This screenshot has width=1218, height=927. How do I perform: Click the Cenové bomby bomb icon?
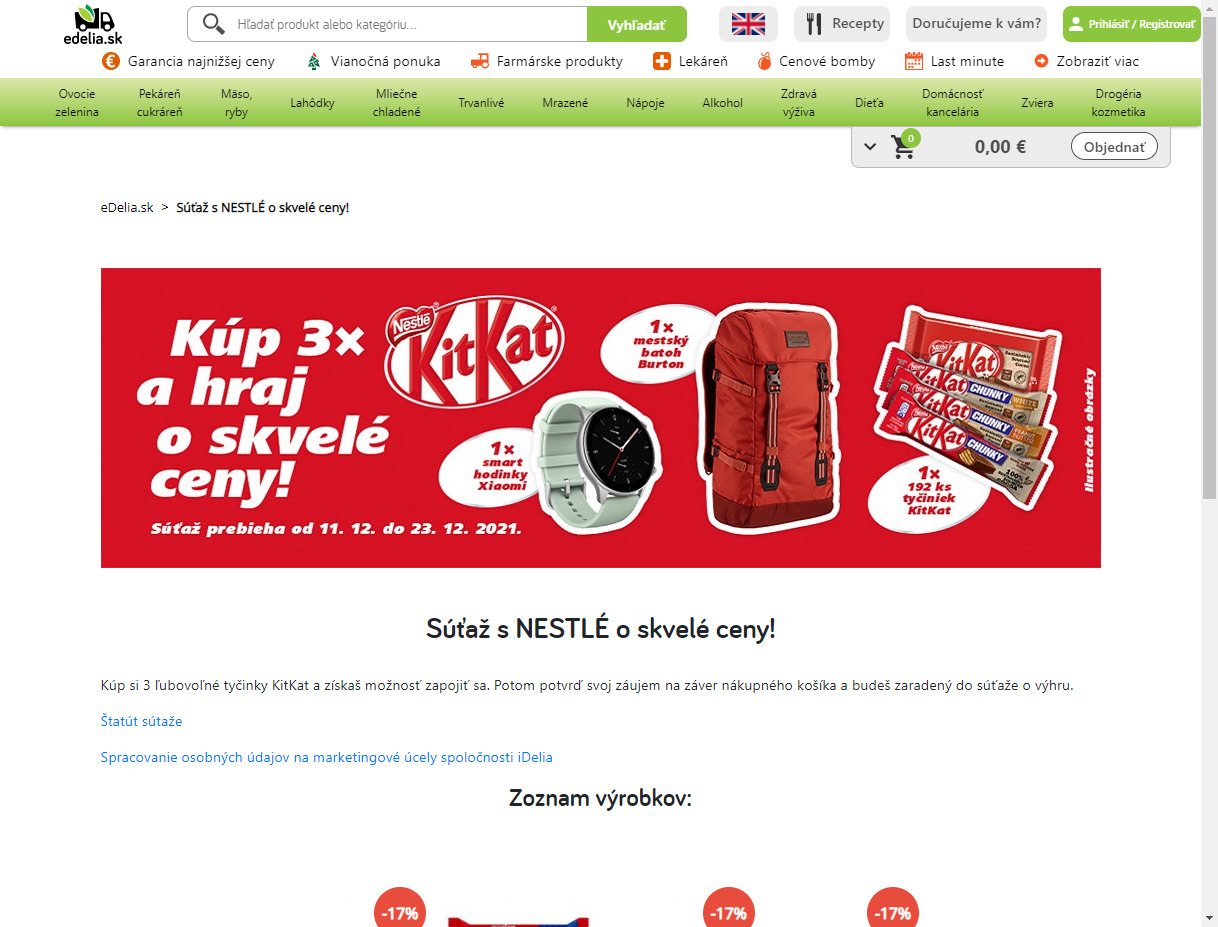[764, 61]
